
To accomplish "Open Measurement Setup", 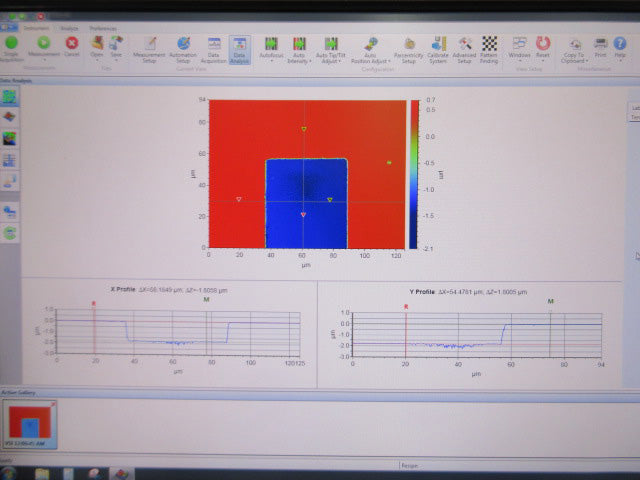I will click(150, 46).
